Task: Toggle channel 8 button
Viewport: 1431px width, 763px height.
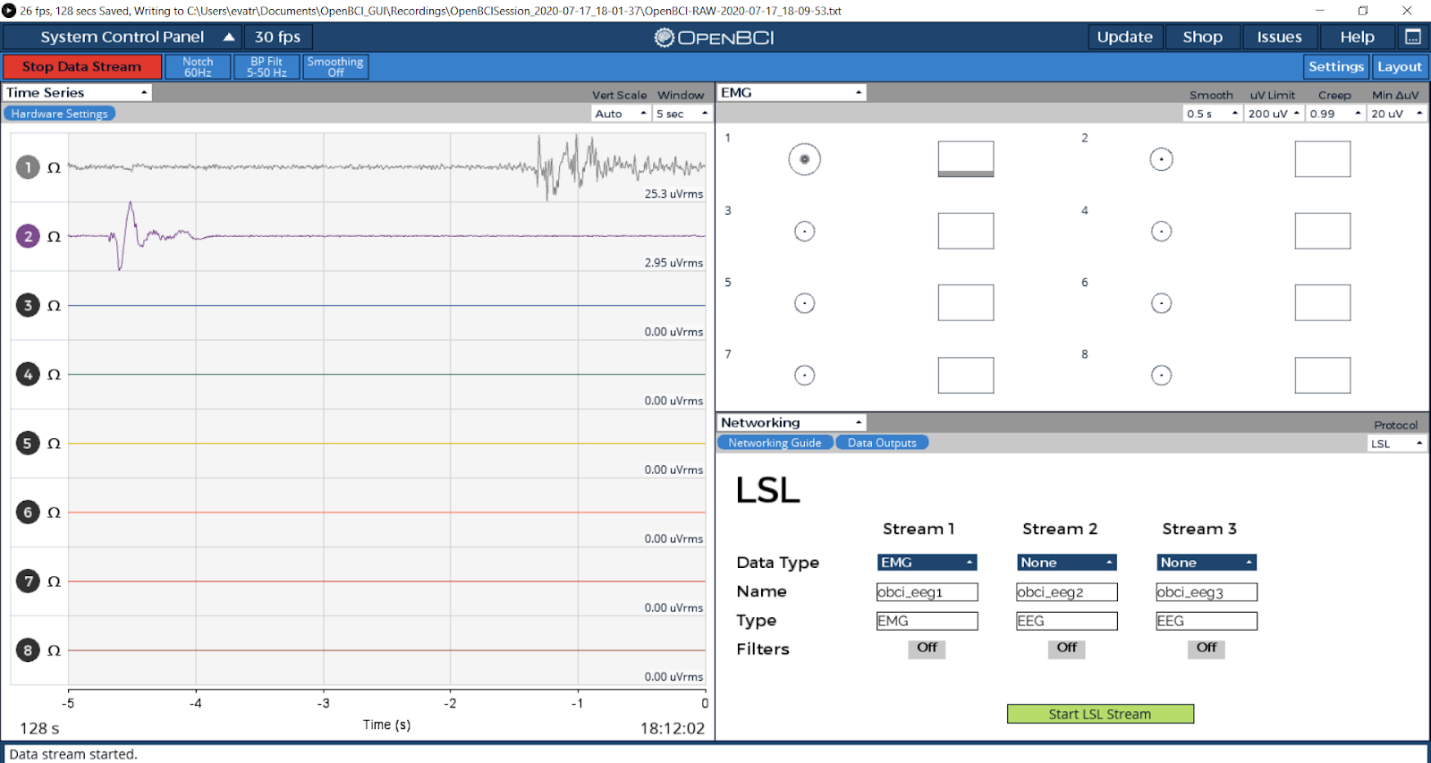Action: (28, 650)
